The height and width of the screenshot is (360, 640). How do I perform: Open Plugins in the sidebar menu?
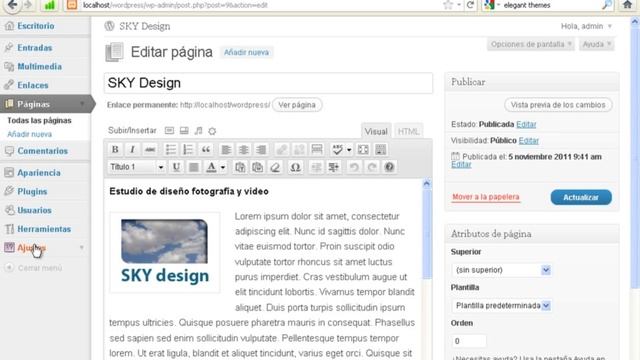pos(32,191)
